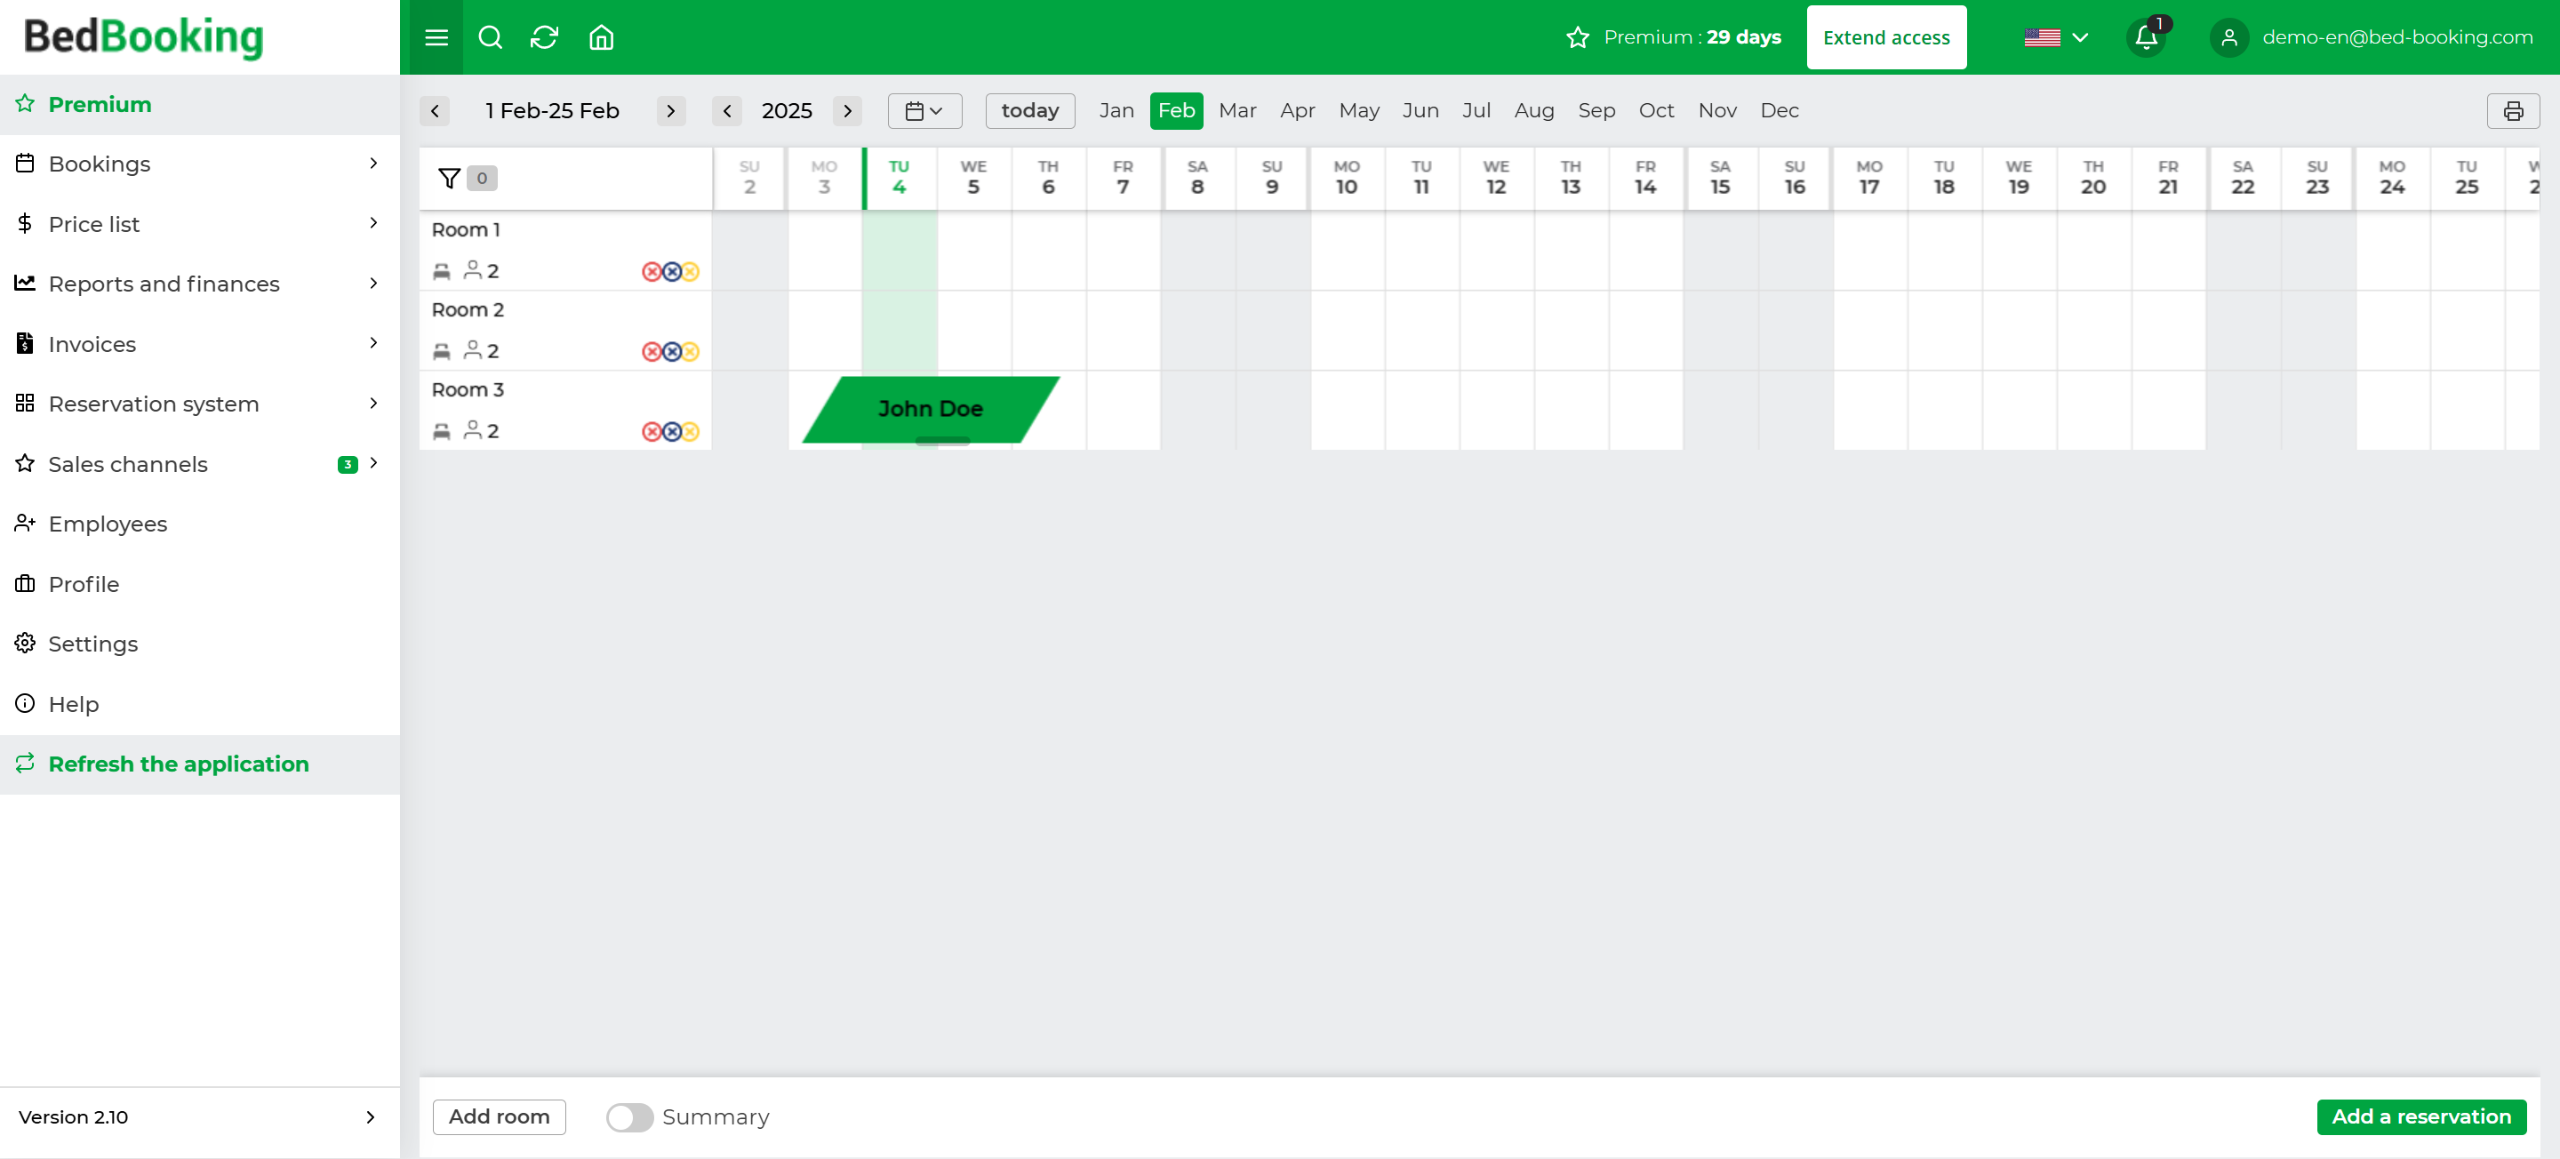Open the John Doe reservation bar
2560x1159 pixels.
(x=930, y=409)
